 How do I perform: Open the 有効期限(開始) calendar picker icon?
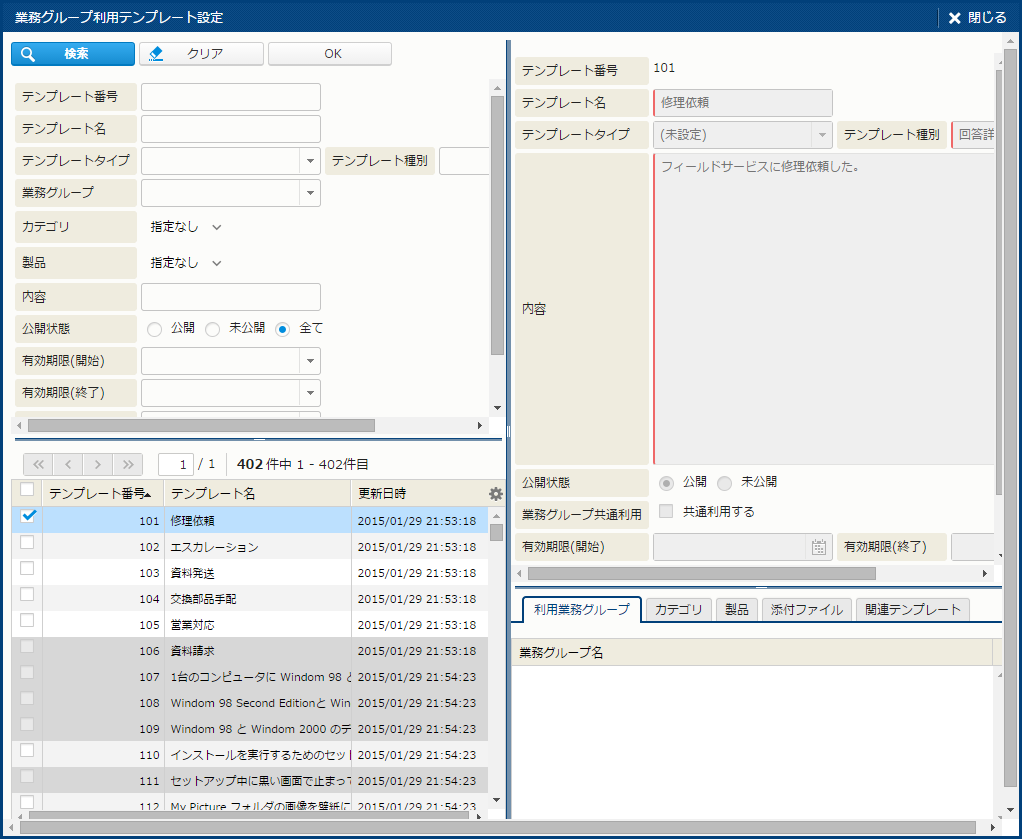click(819, 547)
